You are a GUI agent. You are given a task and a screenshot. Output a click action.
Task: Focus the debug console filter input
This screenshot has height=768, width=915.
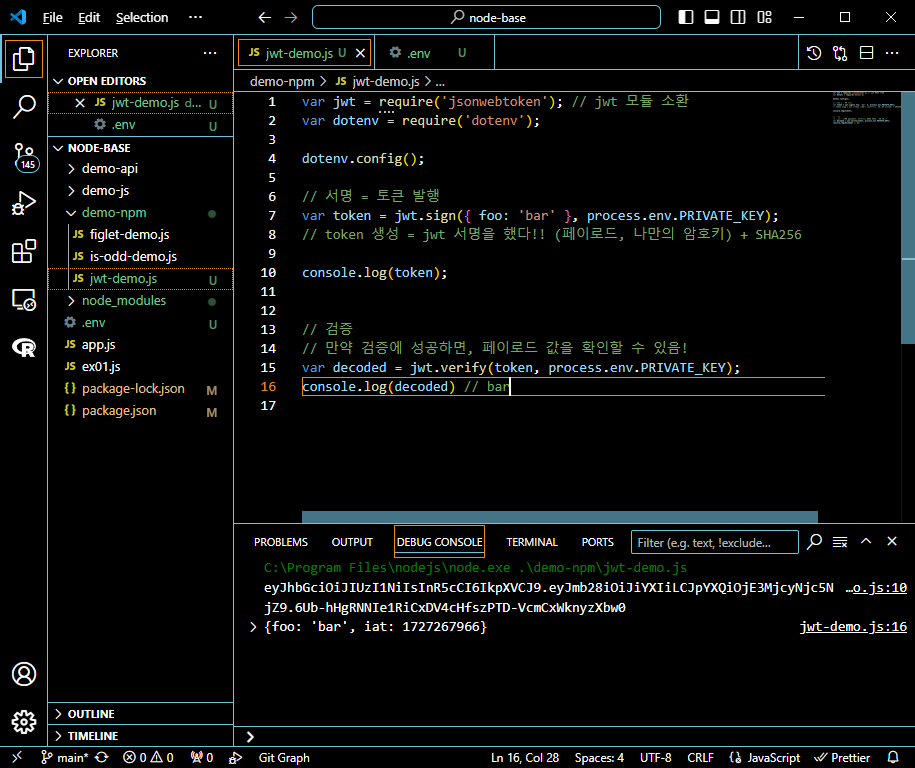pyautogui.click(x=714, y=542)
